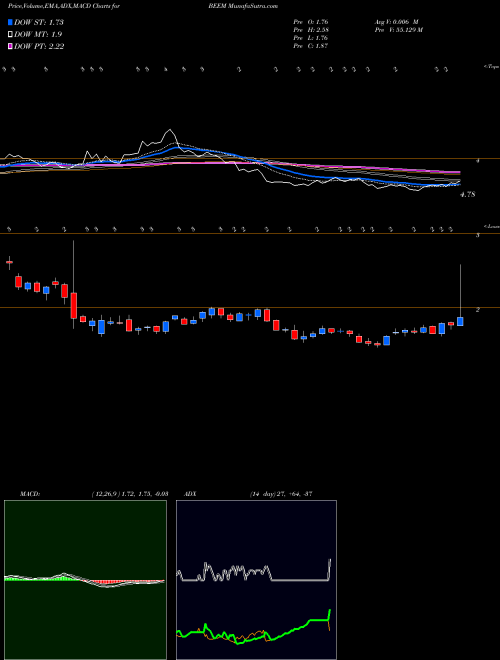Click the tall red candle with the highest wick
The height and width of the screenshot is (660, 500).
[x=74, y=305]
